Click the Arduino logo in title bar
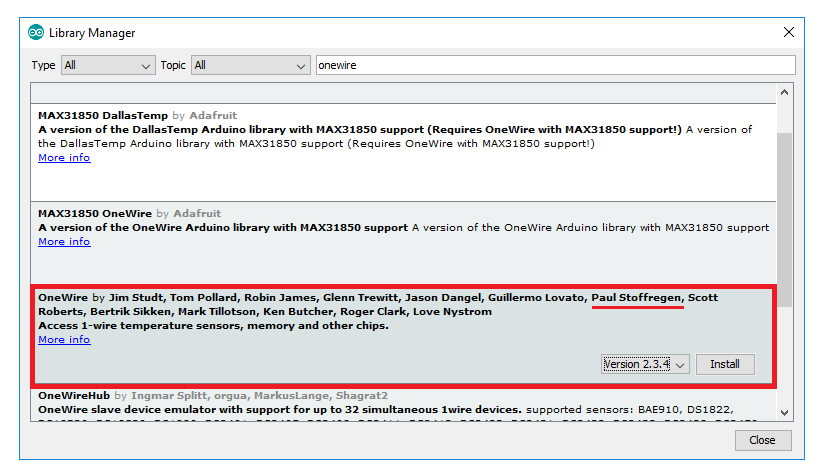 (36, 33)
